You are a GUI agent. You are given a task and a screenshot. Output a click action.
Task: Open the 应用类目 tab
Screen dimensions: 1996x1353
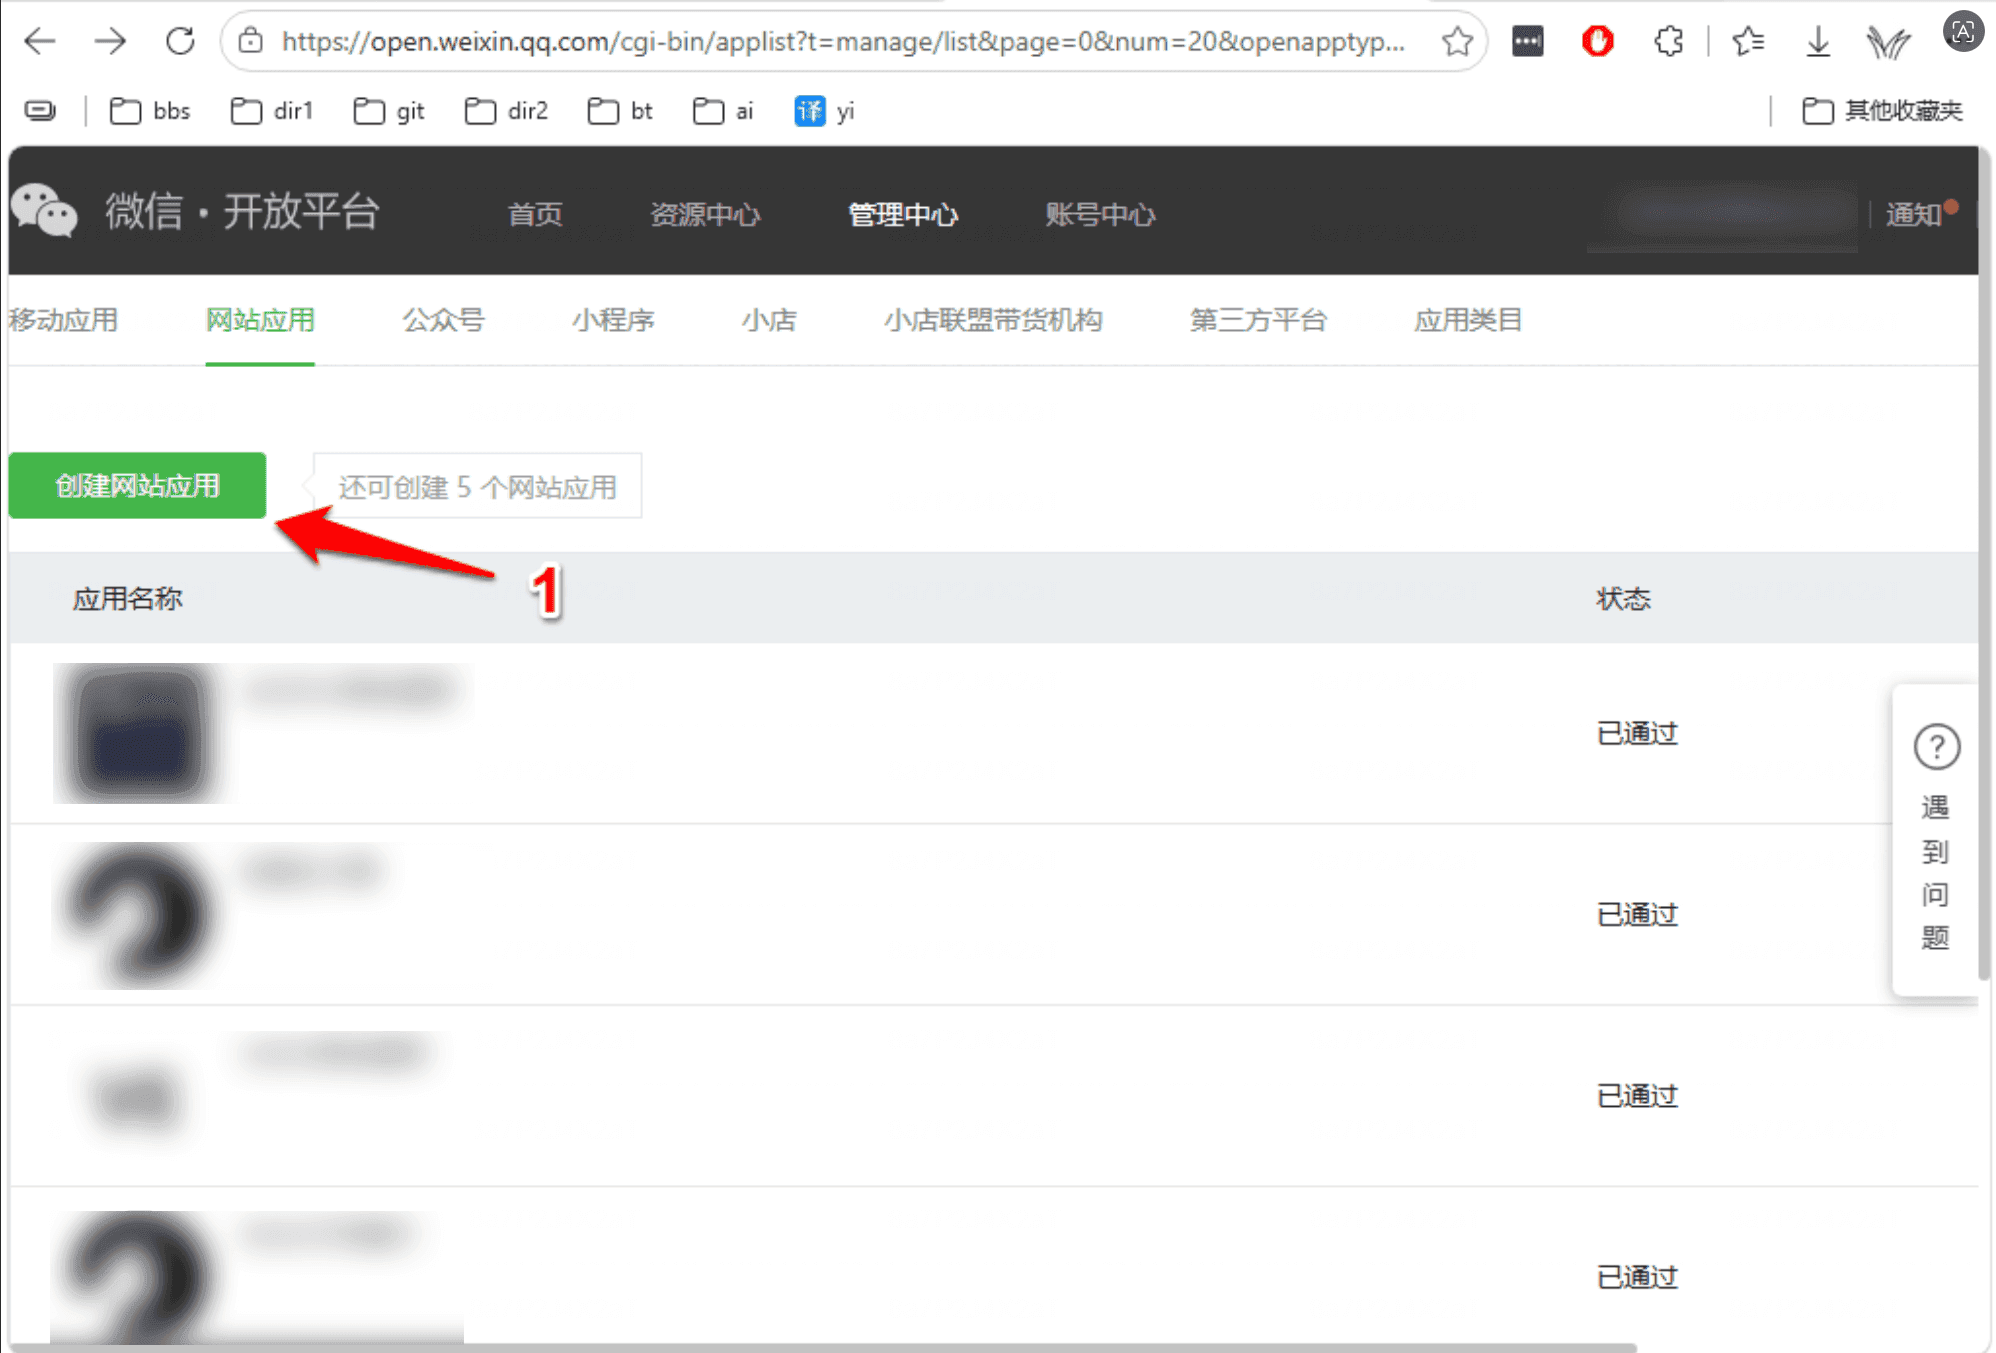point(1468,320)
